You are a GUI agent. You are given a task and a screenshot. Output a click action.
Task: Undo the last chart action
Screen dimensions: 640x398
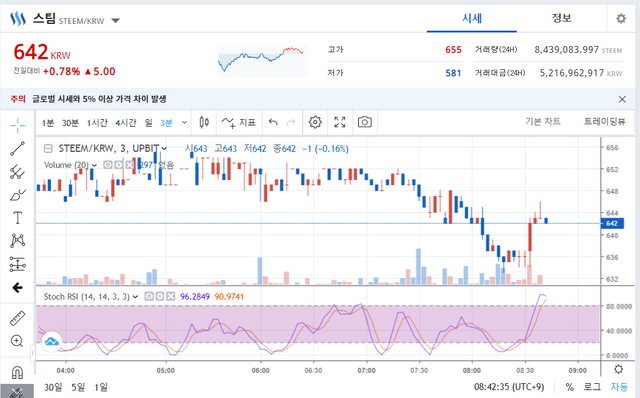(x=273, y=122)
